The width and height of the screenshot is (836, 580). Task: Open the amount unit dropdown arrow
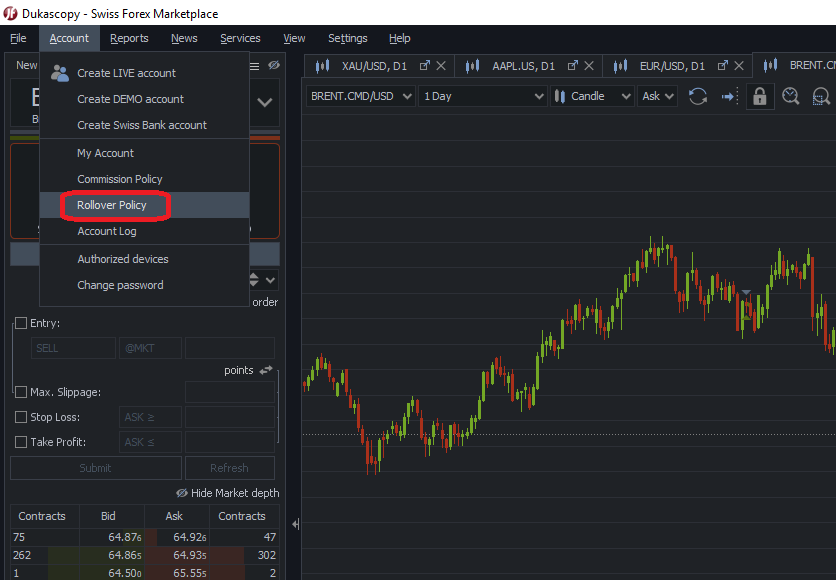270,280
